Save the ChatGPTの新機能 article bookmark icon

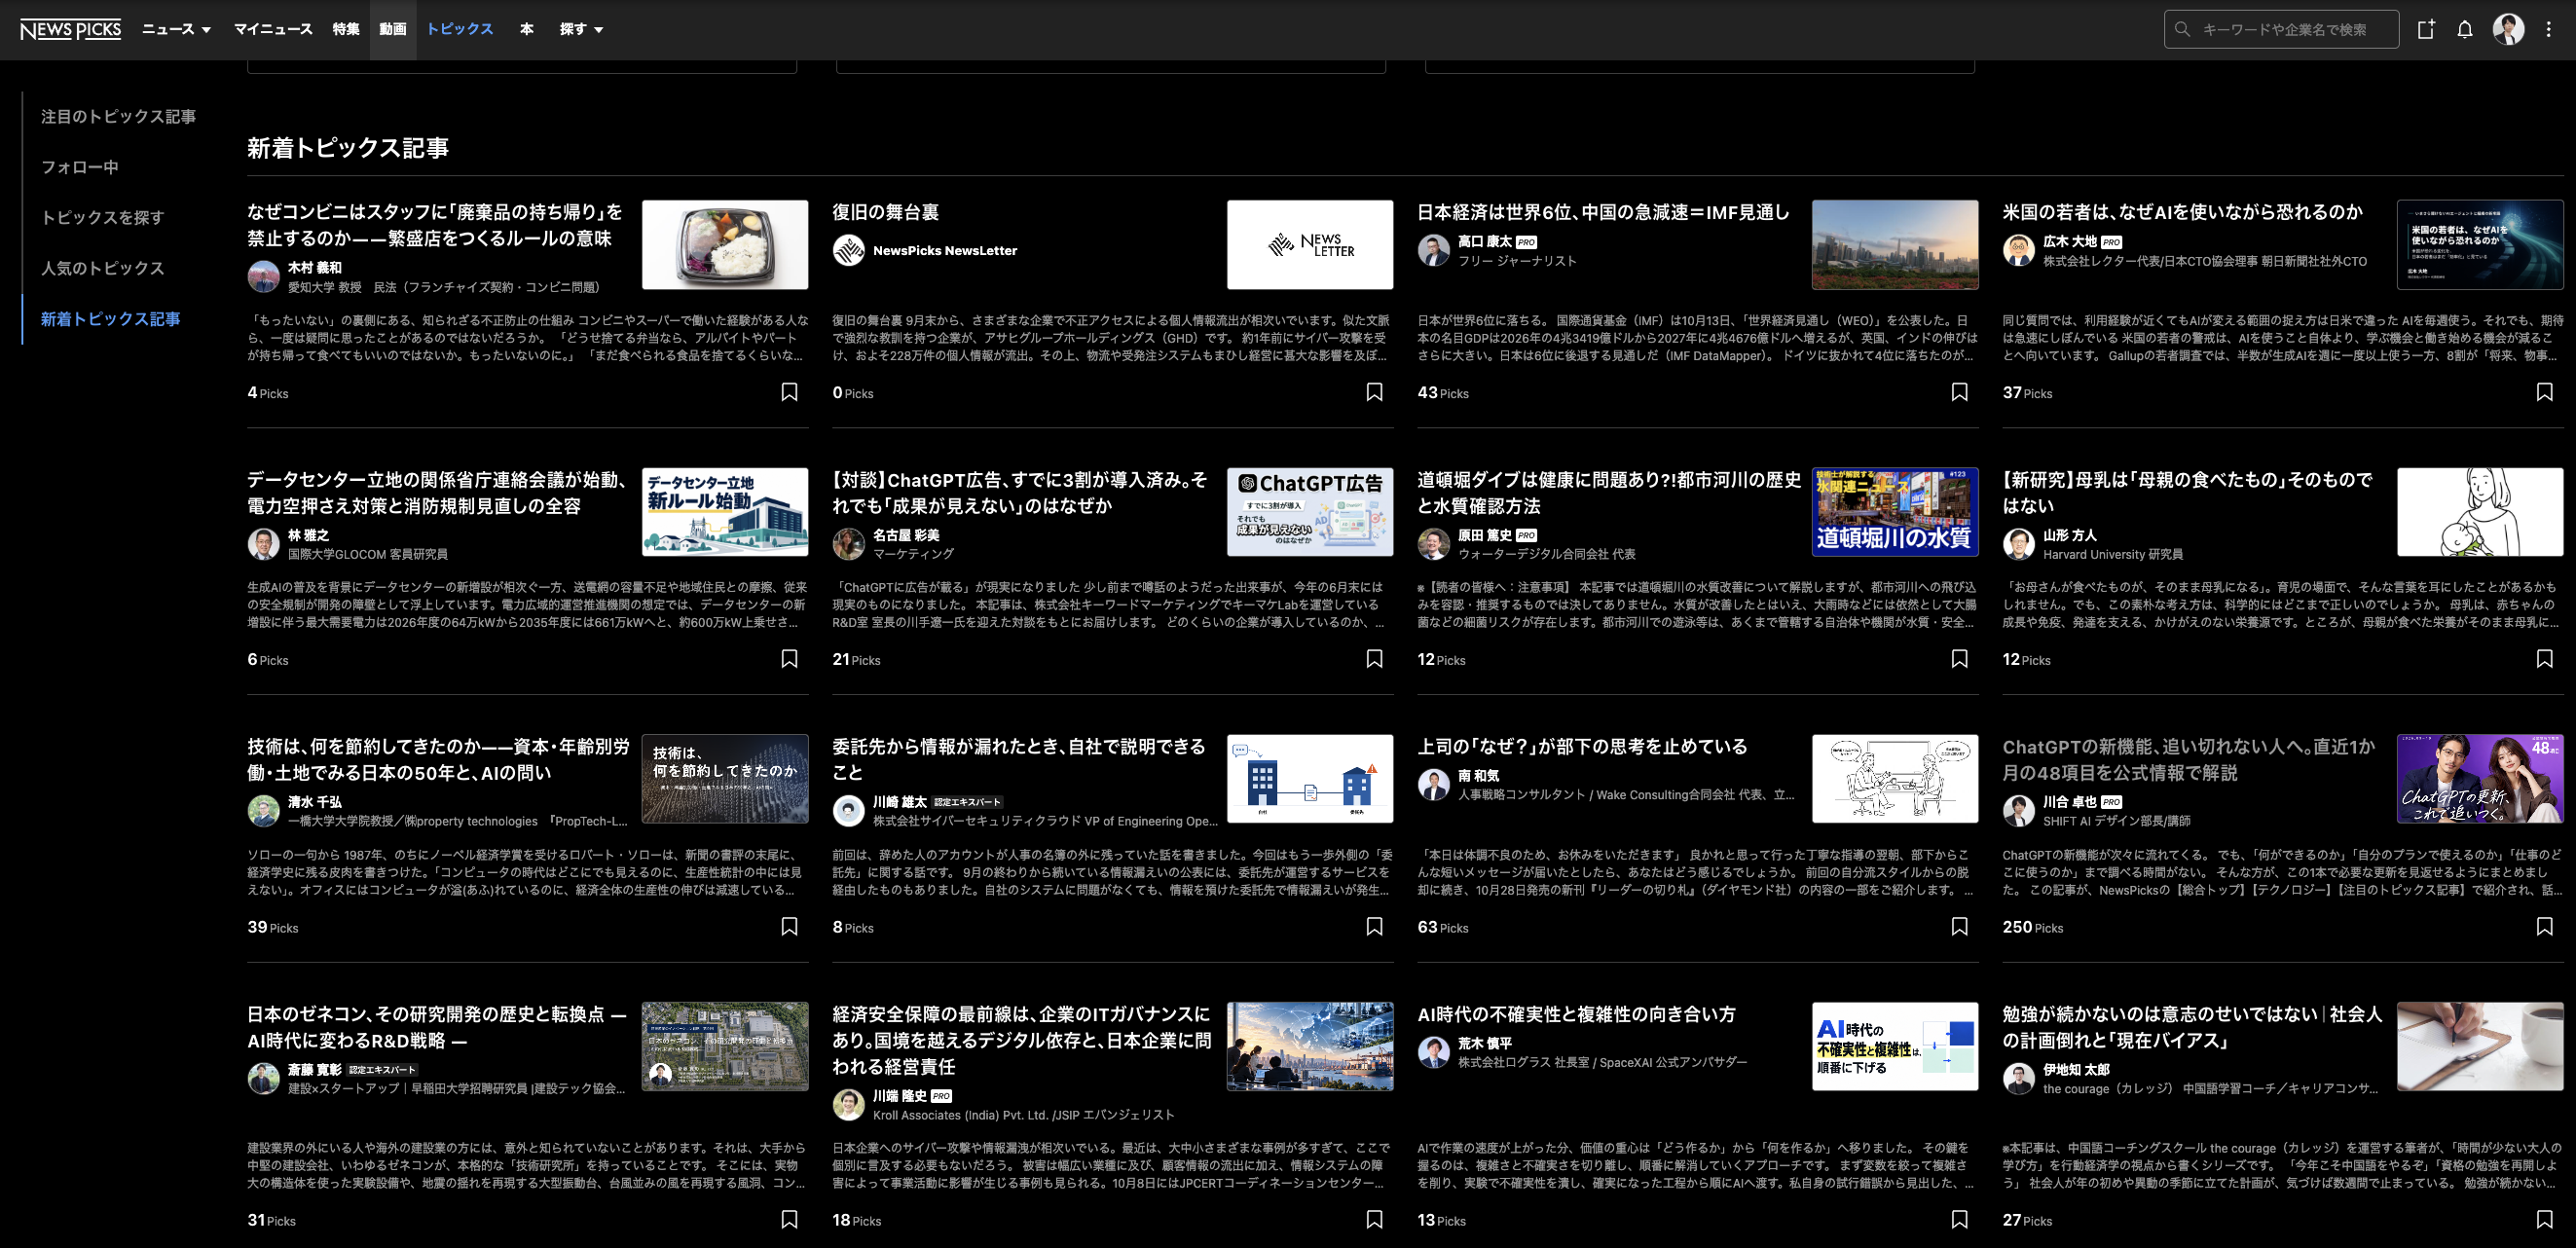[x=2544, y=927]
